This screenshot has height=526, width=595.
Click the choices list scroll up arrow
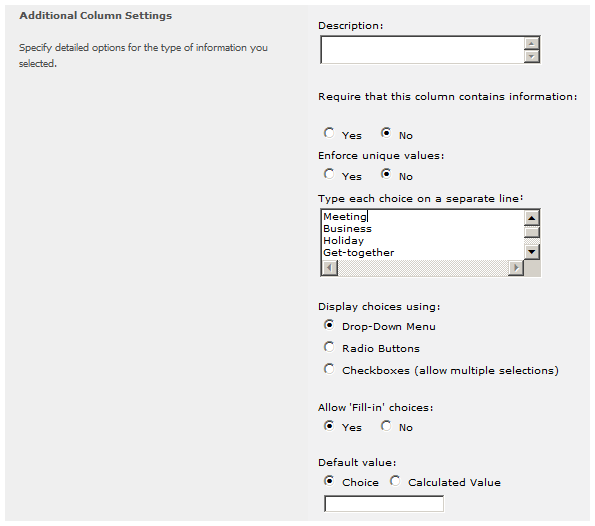coord(532,218)
